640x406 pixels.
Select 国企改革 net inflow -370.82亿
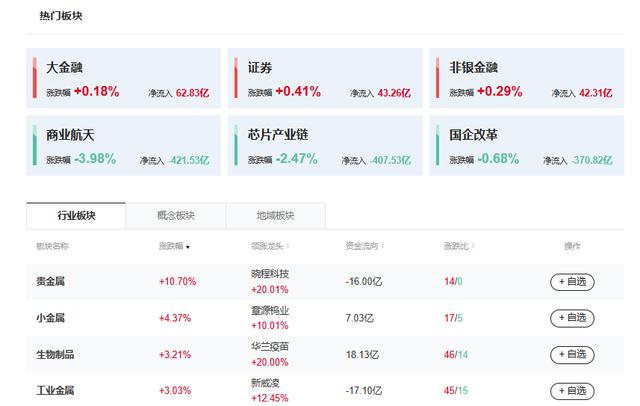592,160
